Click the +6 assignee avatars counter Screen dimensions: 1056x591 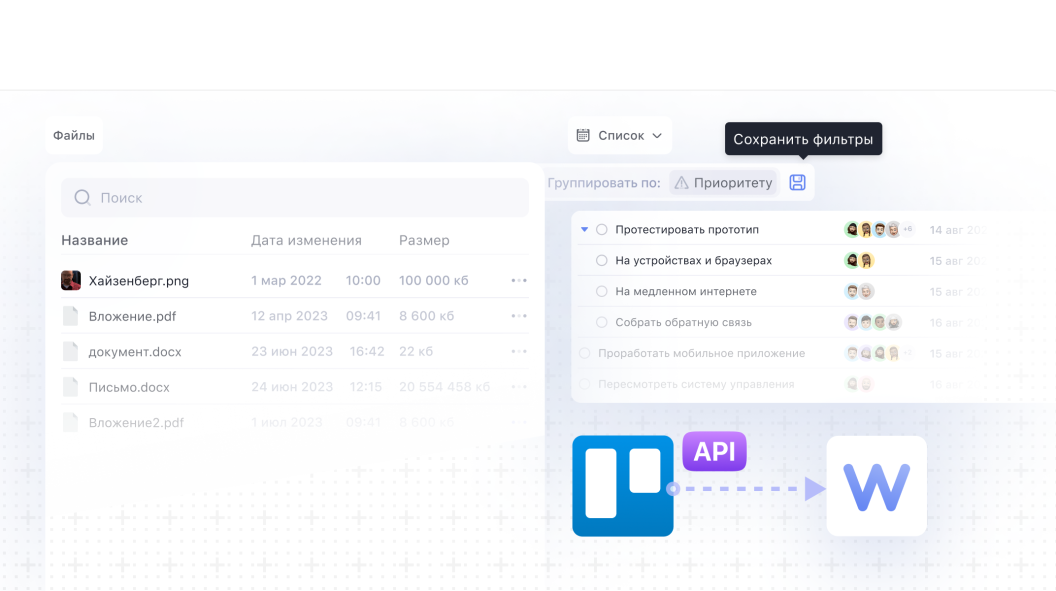click(x=906, y=228)
